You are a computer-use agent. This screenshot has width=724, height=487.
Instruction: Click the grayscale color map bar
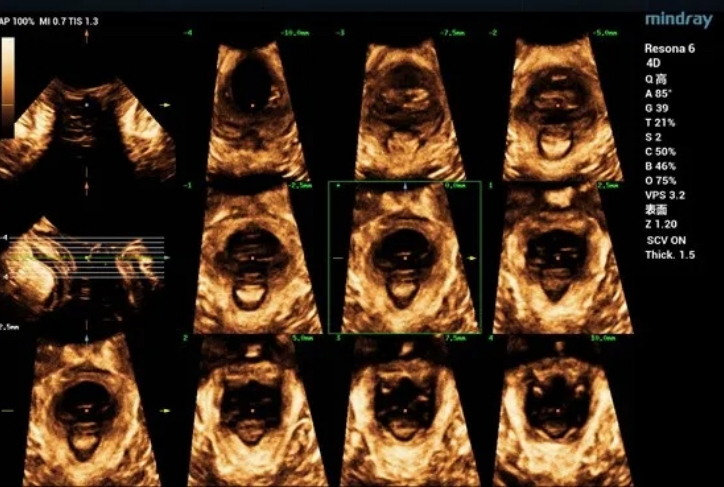pyautogui.click(x=8, y=87)
